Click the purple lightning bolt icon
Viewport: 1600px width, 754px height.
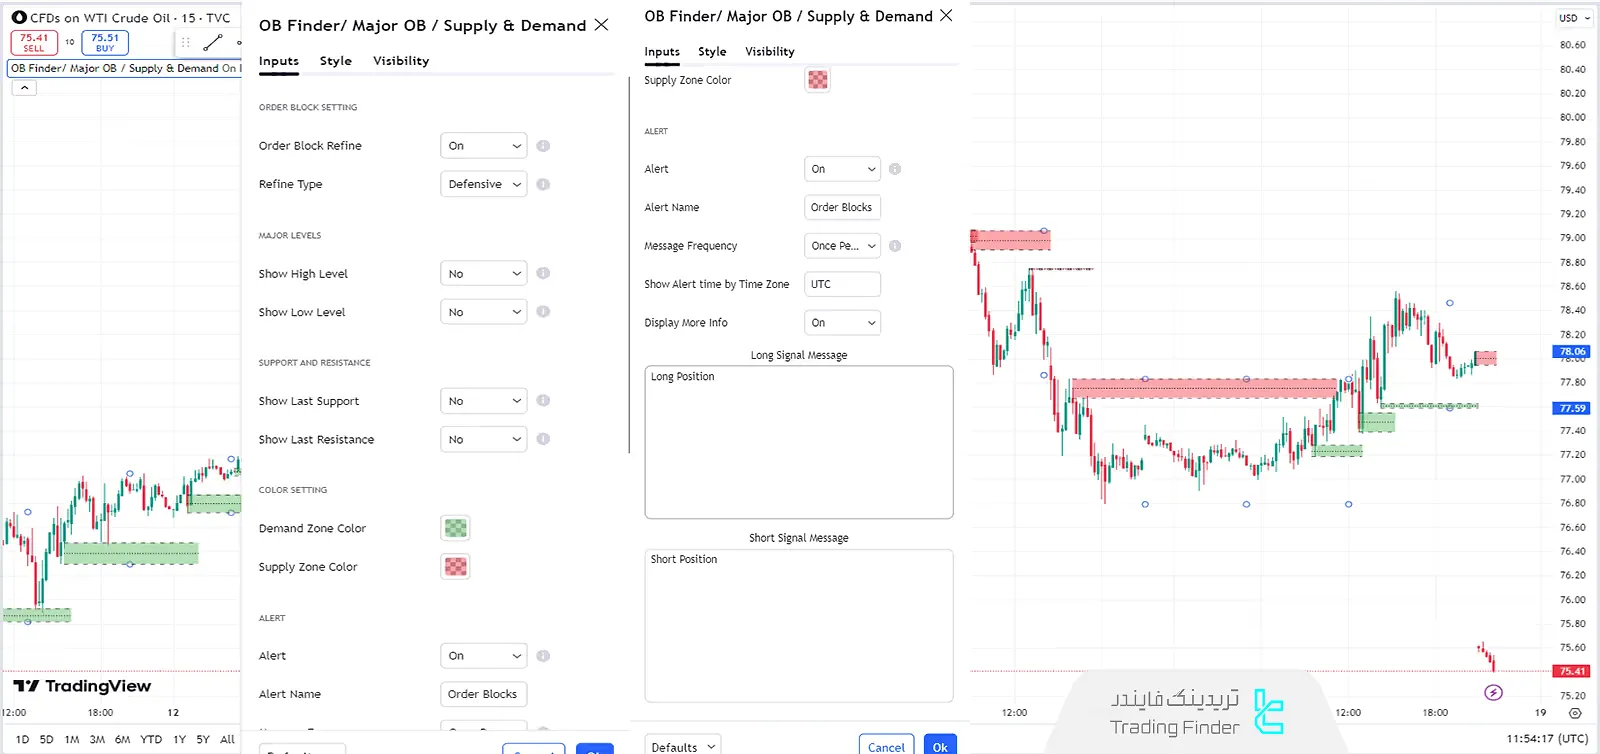[1493, 692]
